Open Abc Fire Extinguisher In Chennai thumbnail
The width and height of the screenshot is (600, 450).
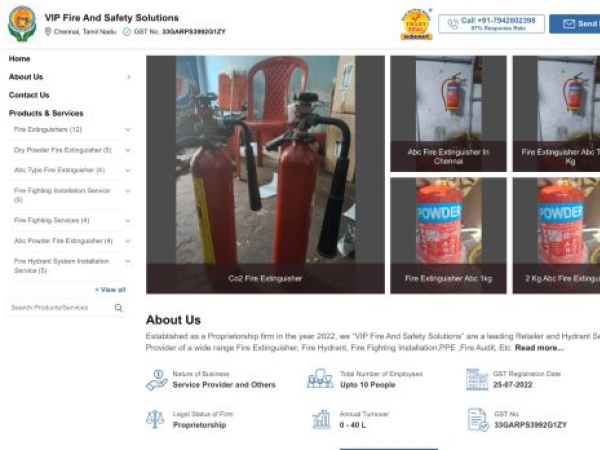(448, 114)
